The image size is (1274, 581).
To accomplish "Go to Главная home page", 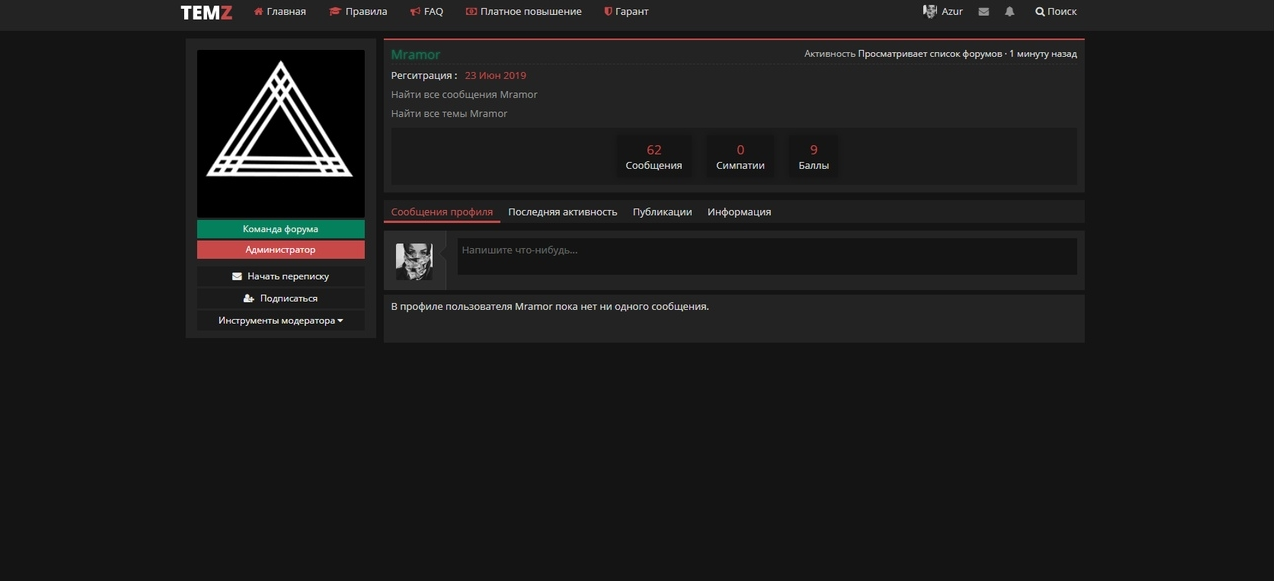I will click(x=280, y=12).
